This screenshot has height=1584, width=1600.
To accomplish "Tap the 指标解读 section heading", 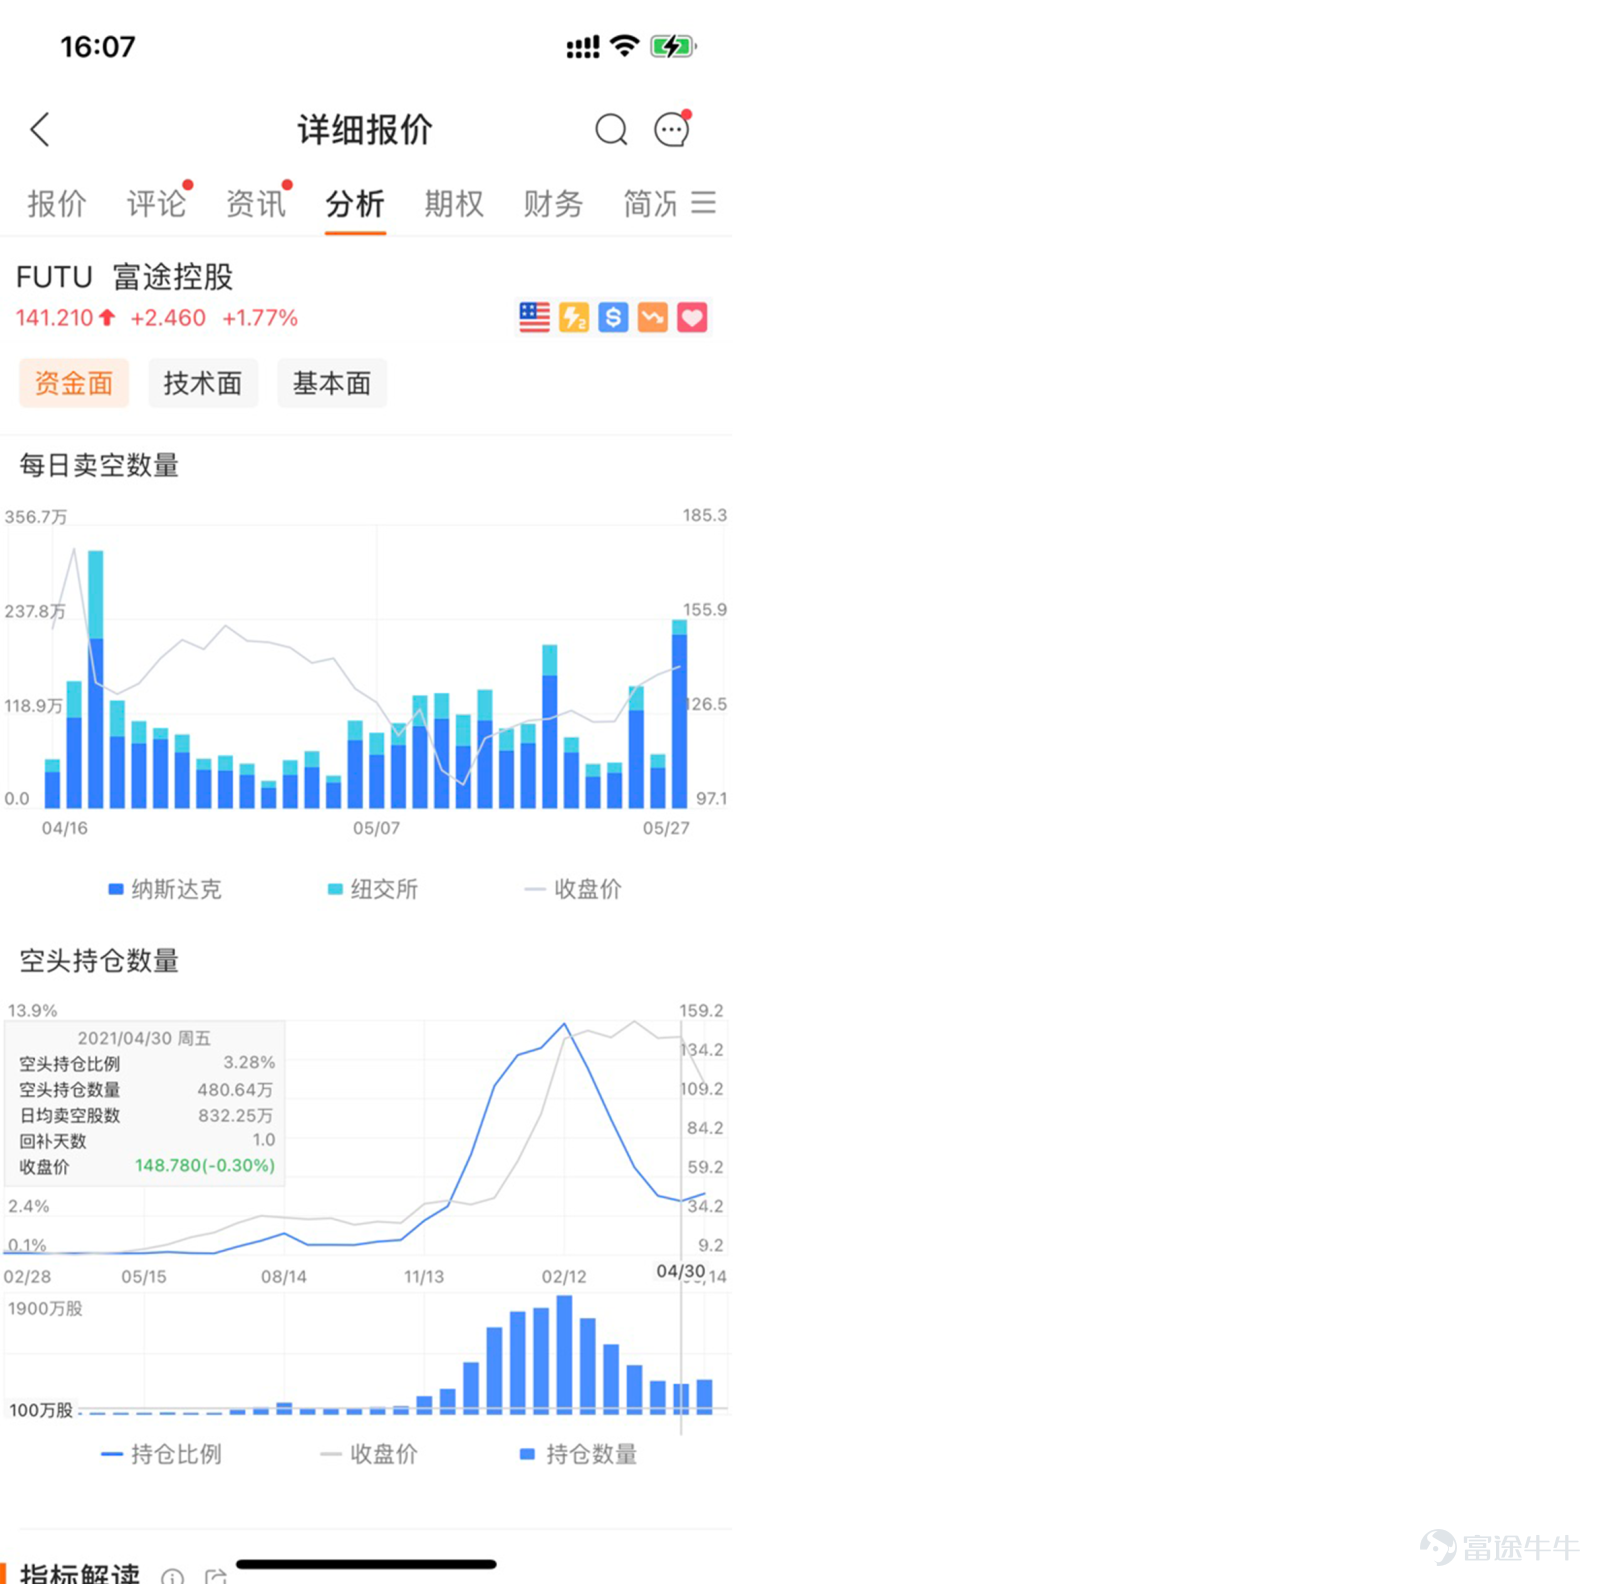I will [x=80, y=1574].
